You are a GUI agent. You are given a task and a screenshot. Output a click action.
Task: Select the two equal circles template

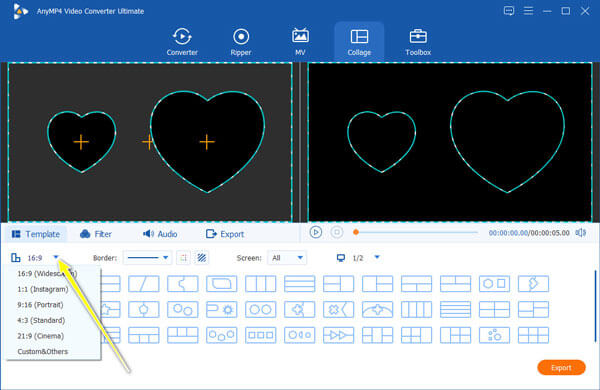click(261, 309)
